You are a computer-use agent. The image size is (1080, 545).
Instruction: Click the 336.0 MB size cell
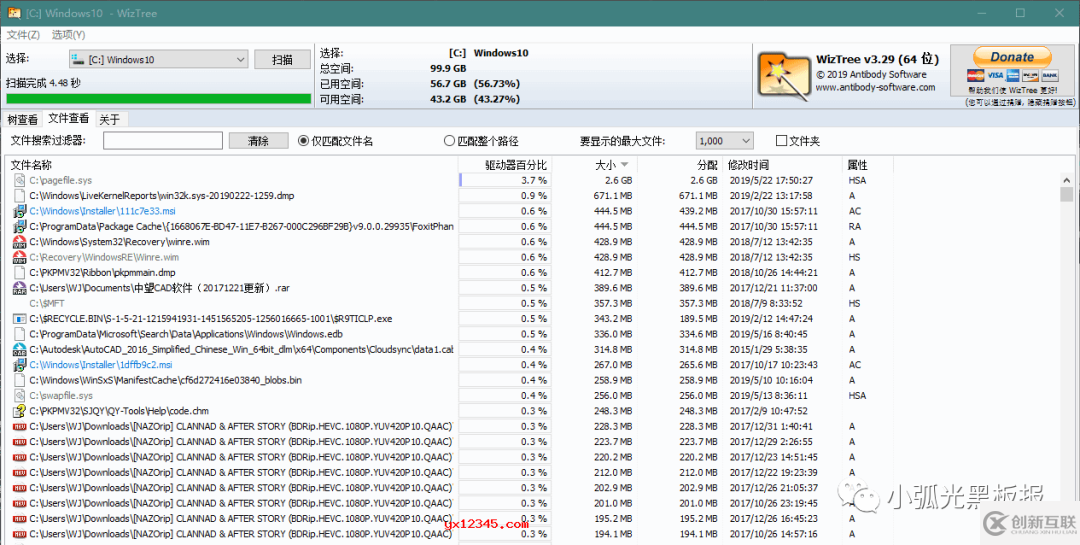click(x=613, y=334)
